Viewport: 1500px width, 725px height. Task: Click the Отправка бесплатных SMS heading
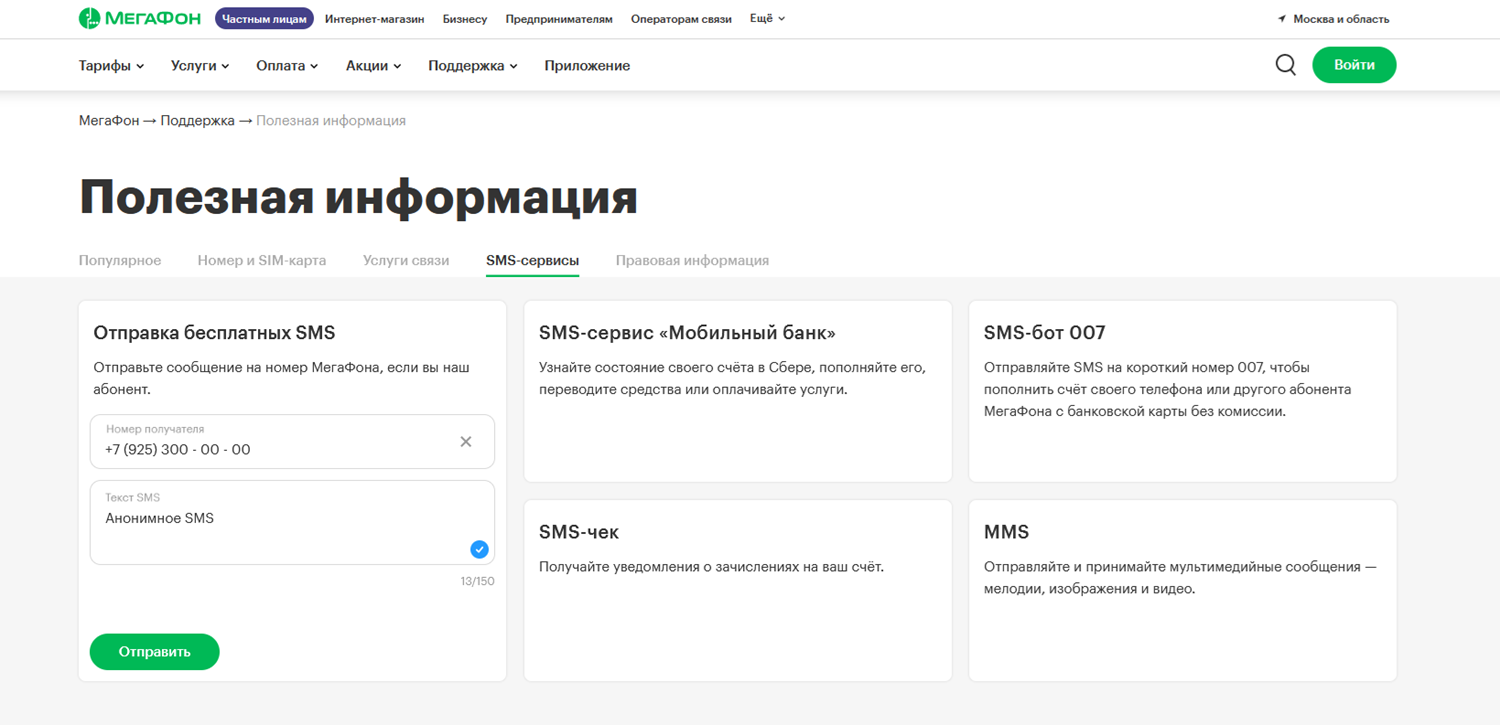click(x=214, y=333)
